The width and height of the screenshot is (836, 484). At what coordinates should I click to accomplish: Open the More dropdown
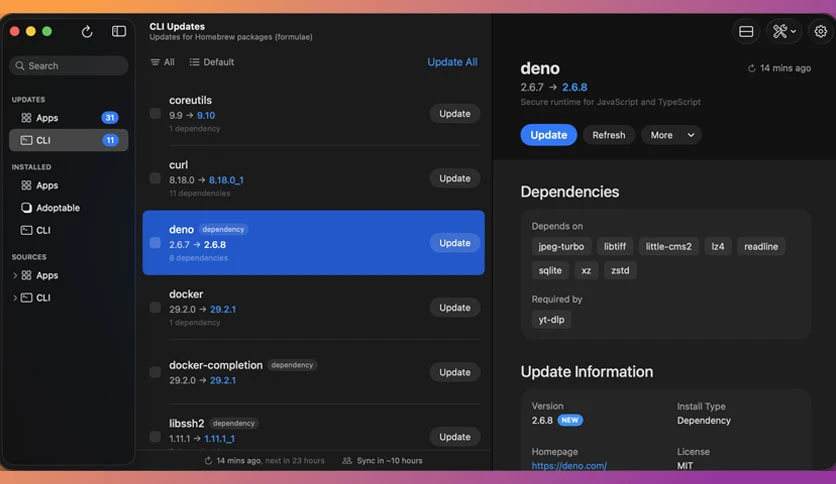(671, 135)
